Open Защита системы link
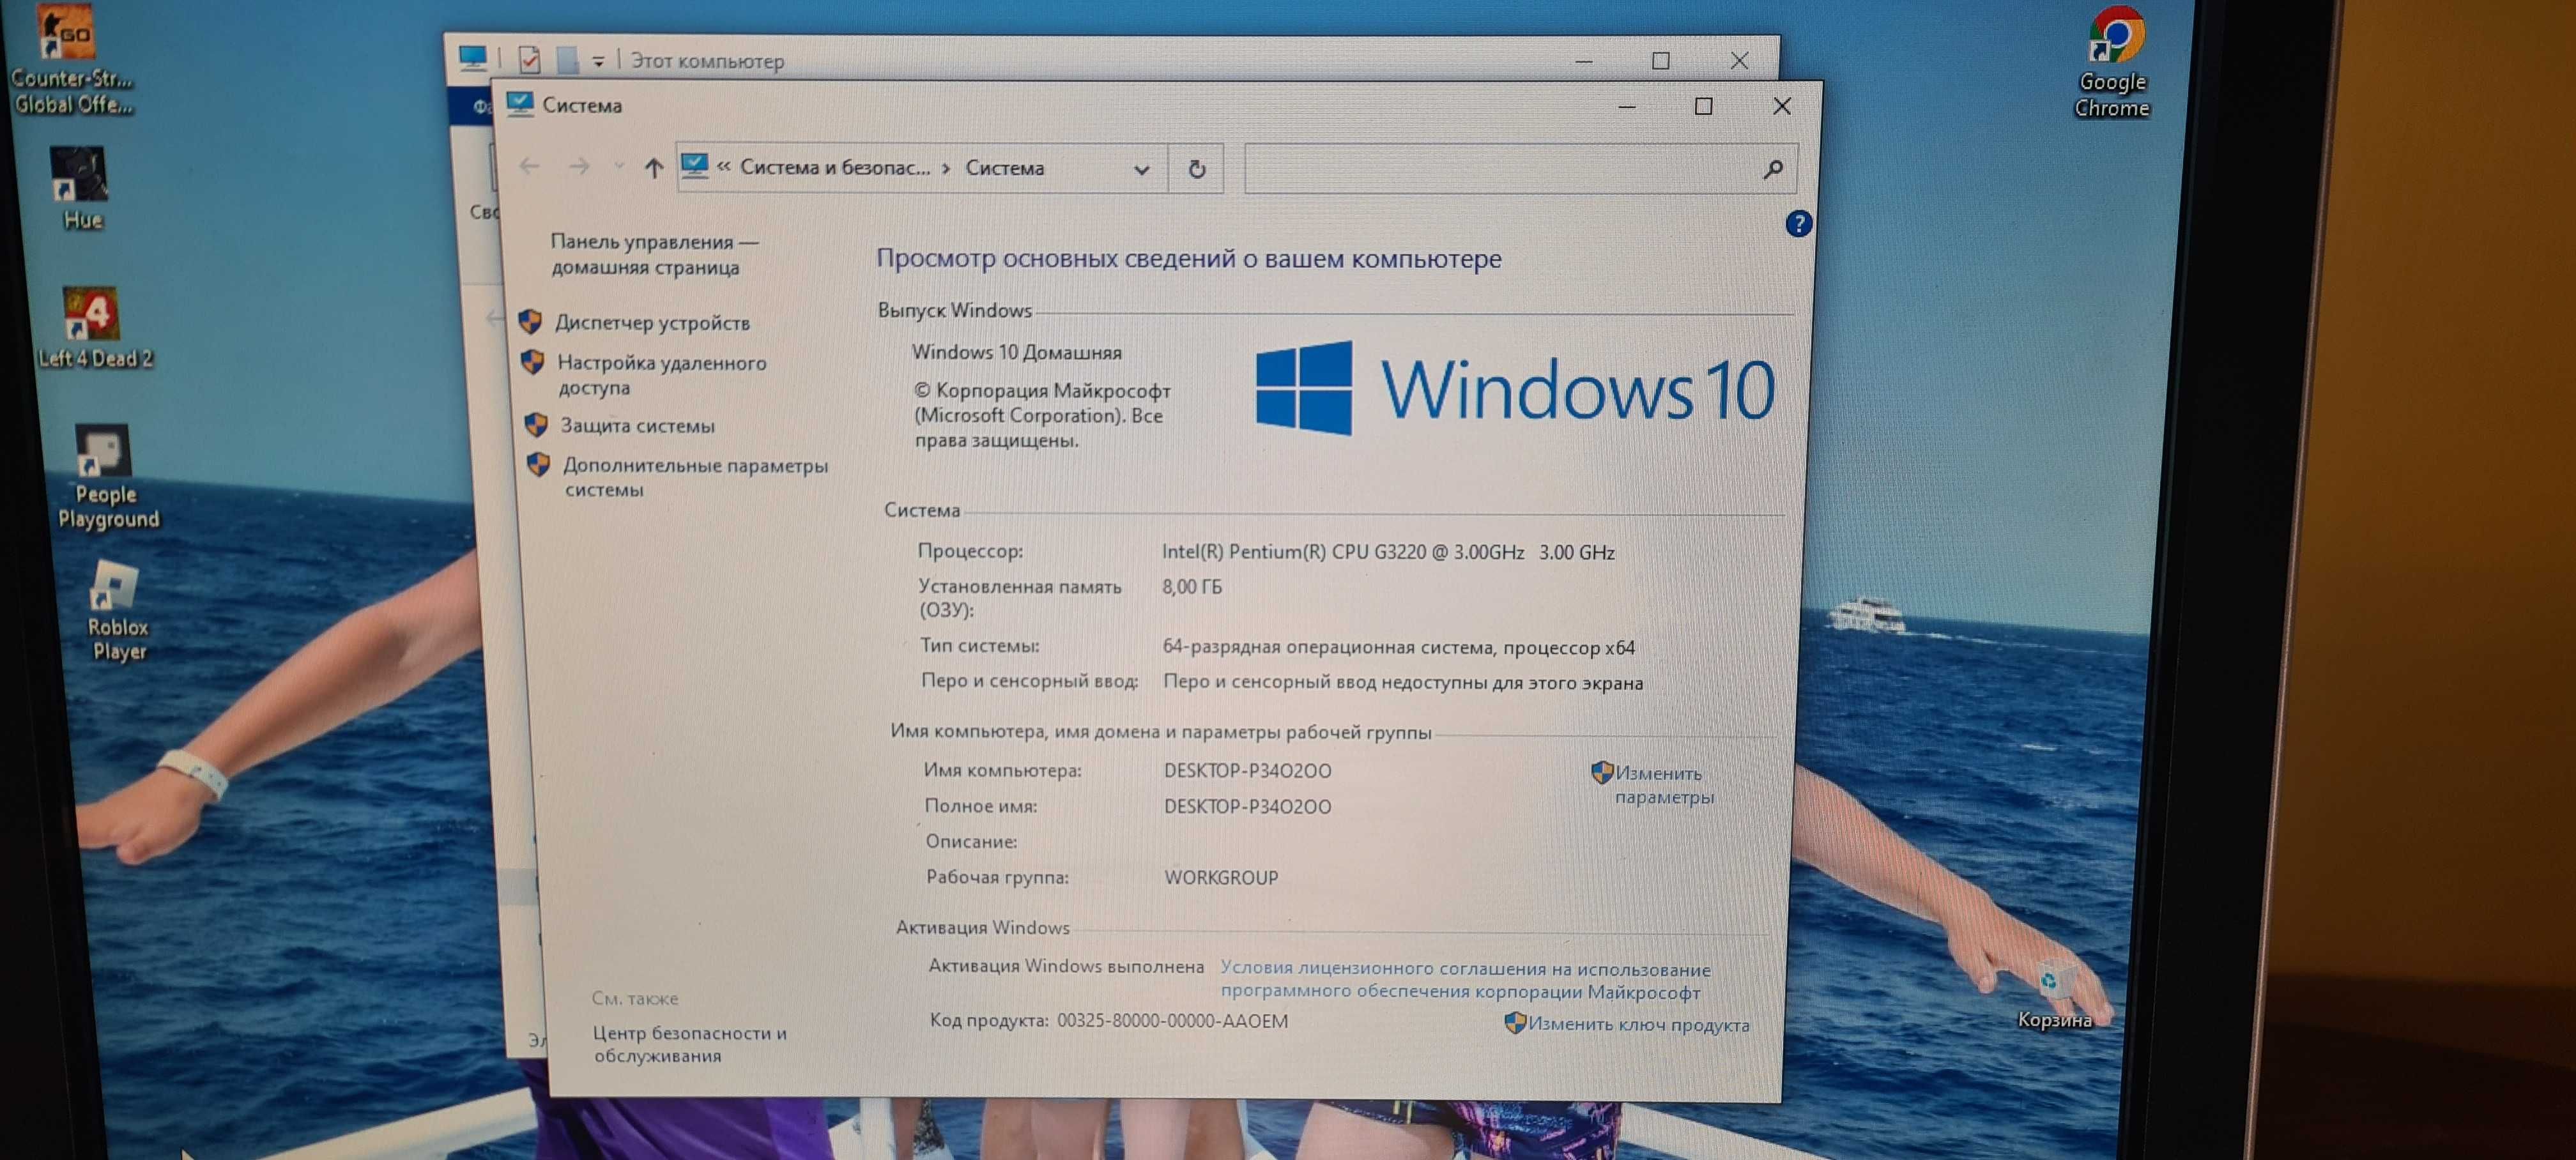 [x=637, y=425]
